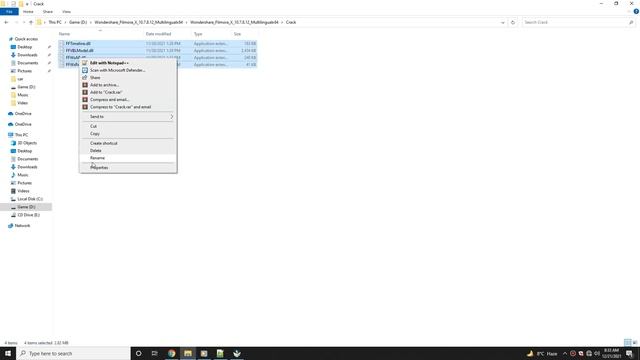
Task: Select the FFVBLModel.dll file
Action: 80,51
